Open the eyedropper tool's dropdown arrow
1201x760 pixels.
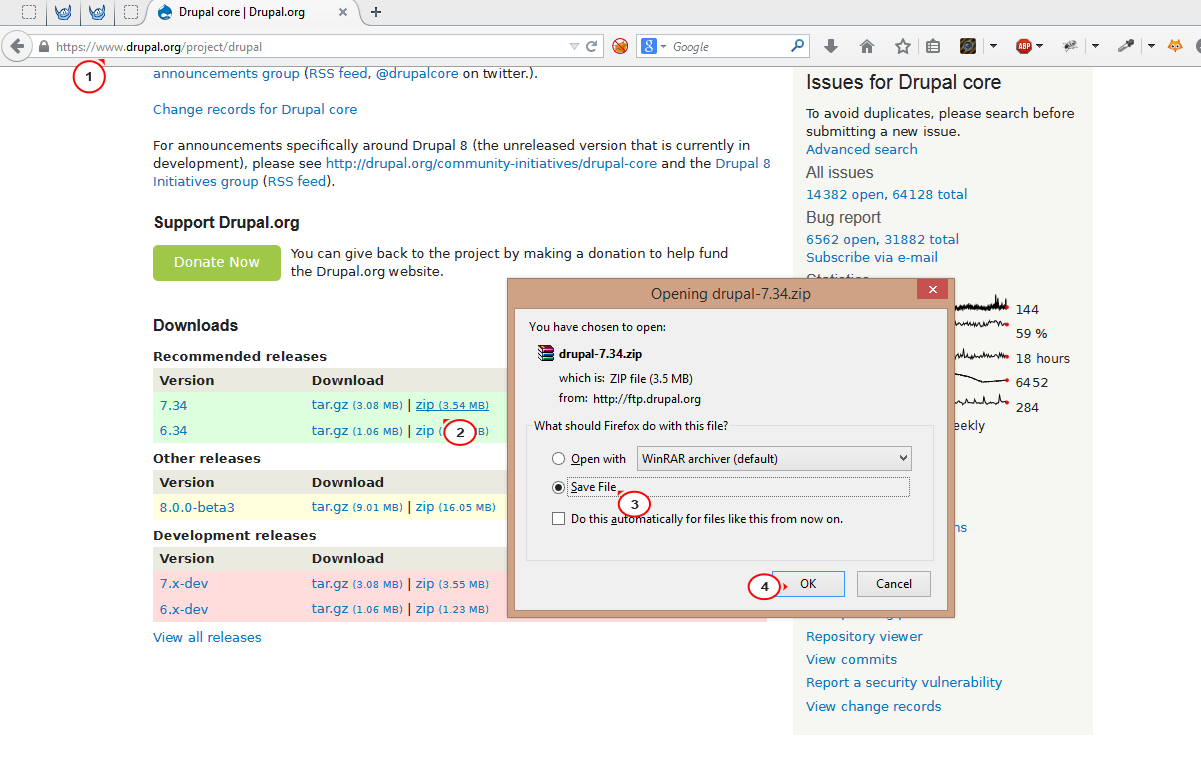(x=1151, y=46)
